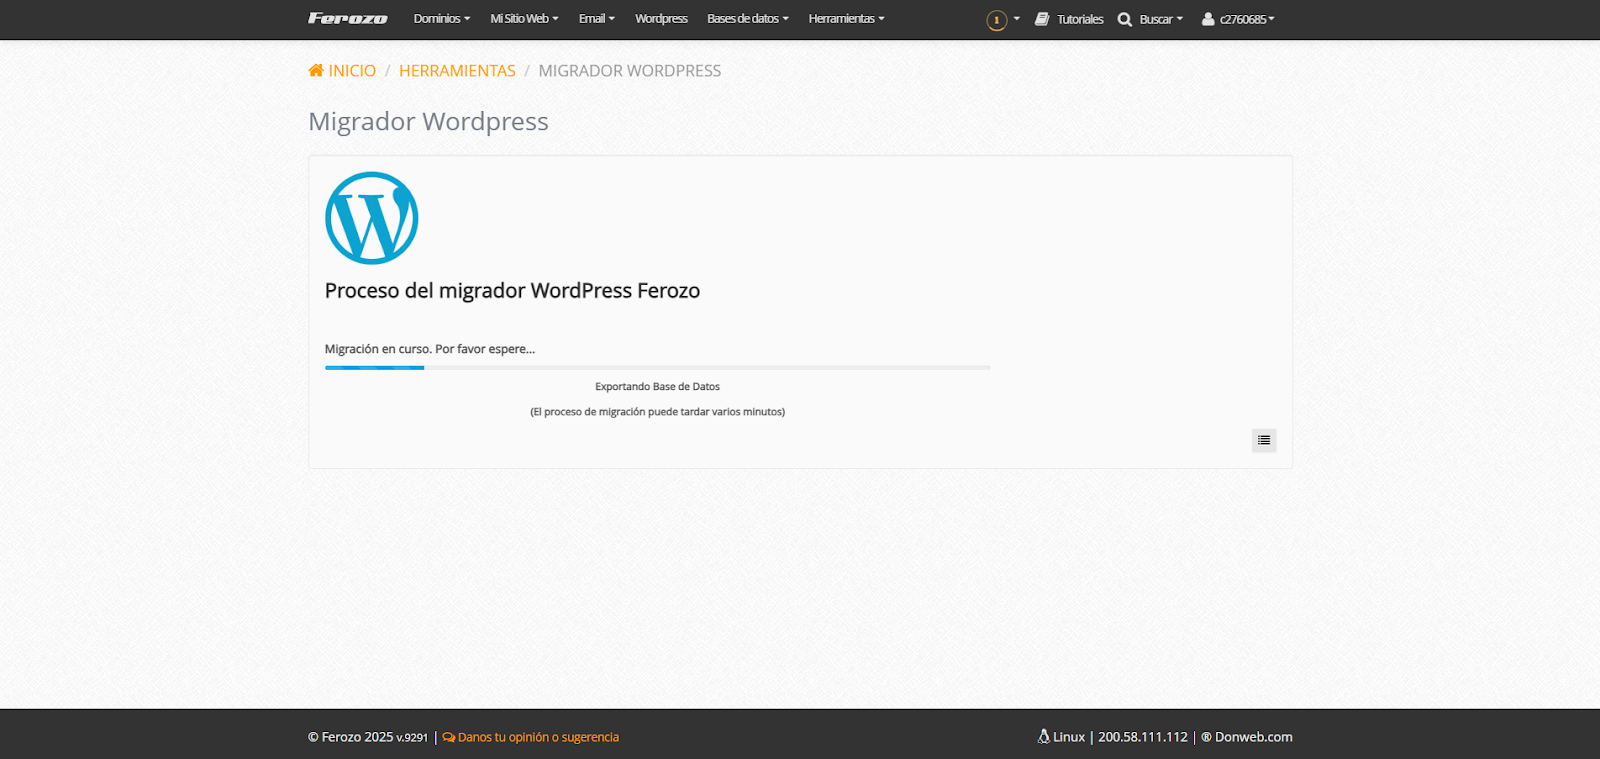Click the Buscar magnifying glass icon
This screenshot has height=759, width=1600.
click(1125, 19)
